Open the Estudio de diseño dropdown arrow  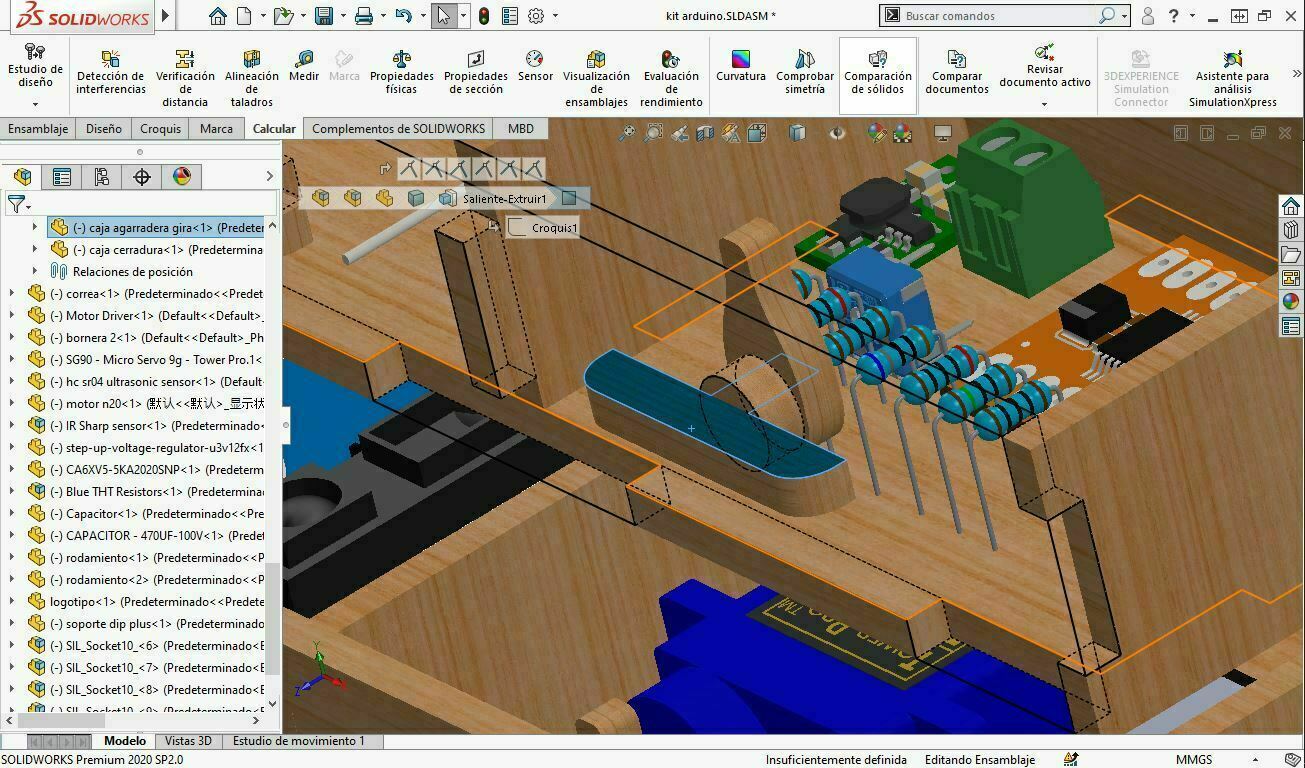click(35, 104)
